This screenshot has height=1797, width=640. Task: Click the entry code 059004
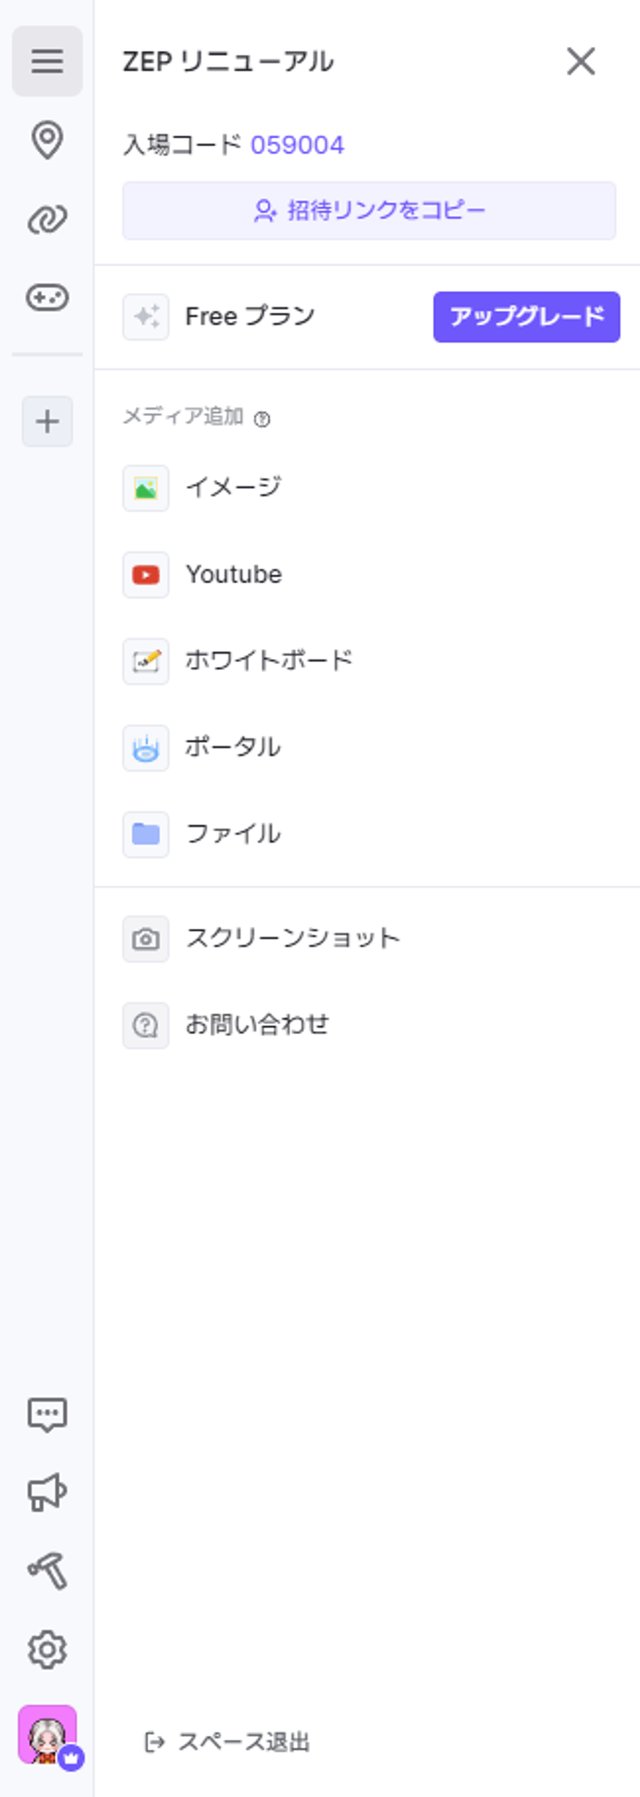pyautogui.click(x=297, y=145)
